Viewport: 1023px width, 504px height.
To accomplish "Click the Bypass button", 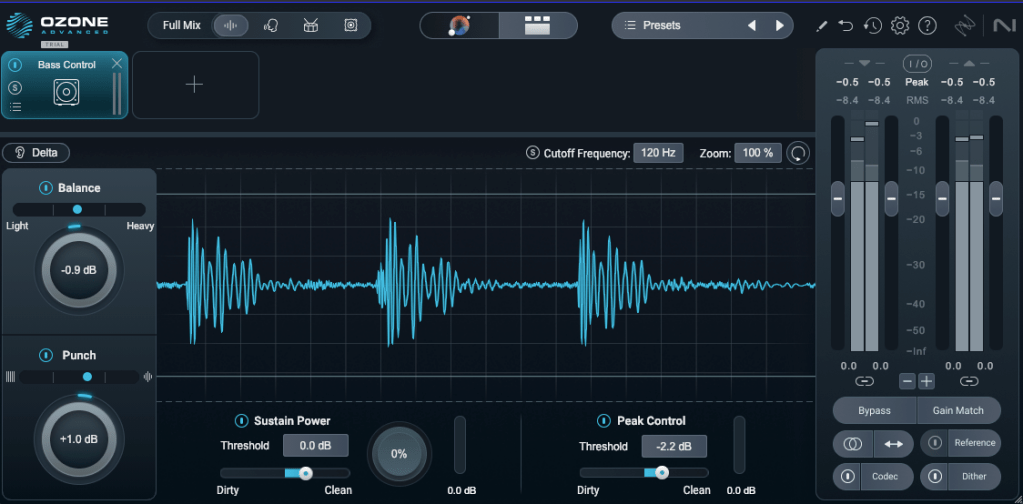I will pos(874,410).
